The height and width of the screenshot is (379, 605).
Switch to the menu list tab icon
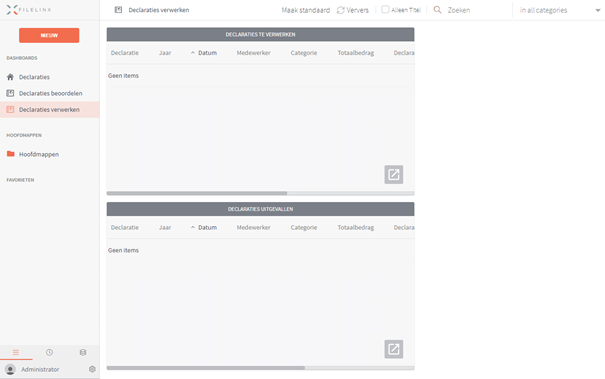(x=16, y=352)
